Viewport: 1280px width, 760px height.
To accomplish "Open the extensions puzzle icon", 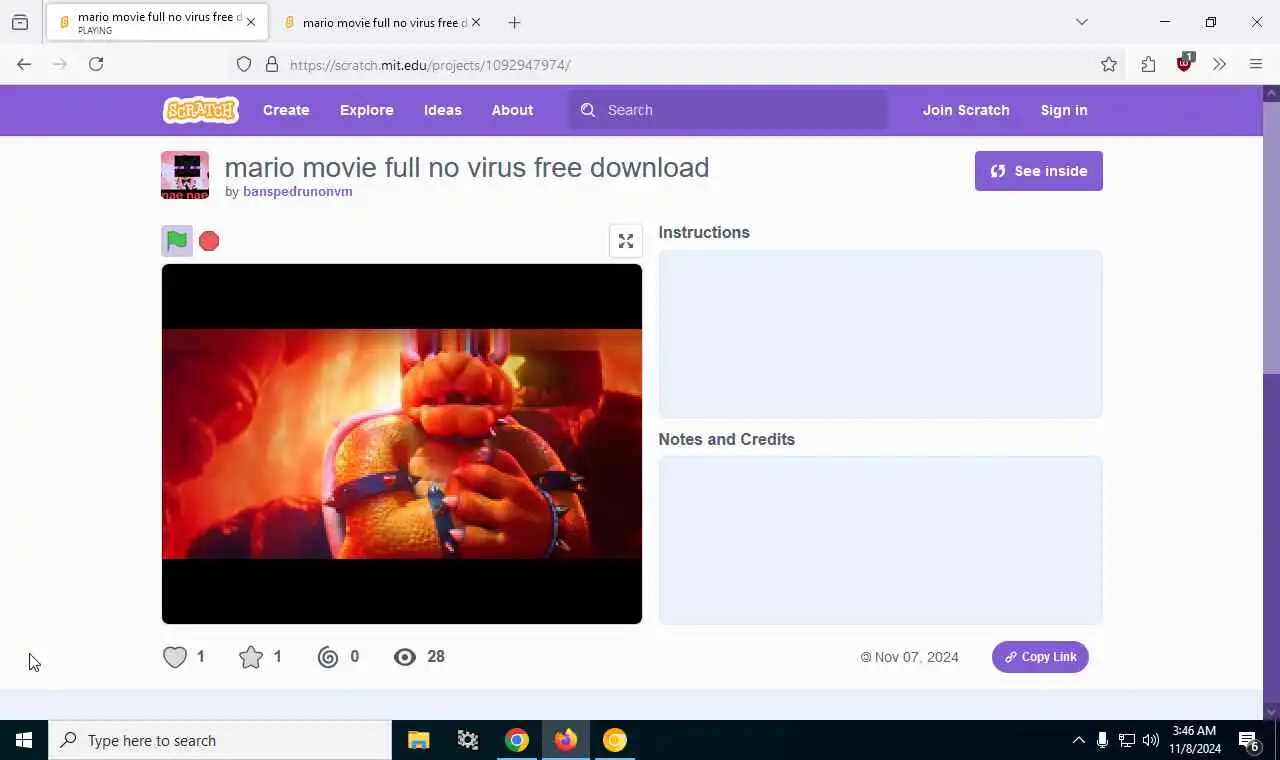I will click(x=1148, y=64).
